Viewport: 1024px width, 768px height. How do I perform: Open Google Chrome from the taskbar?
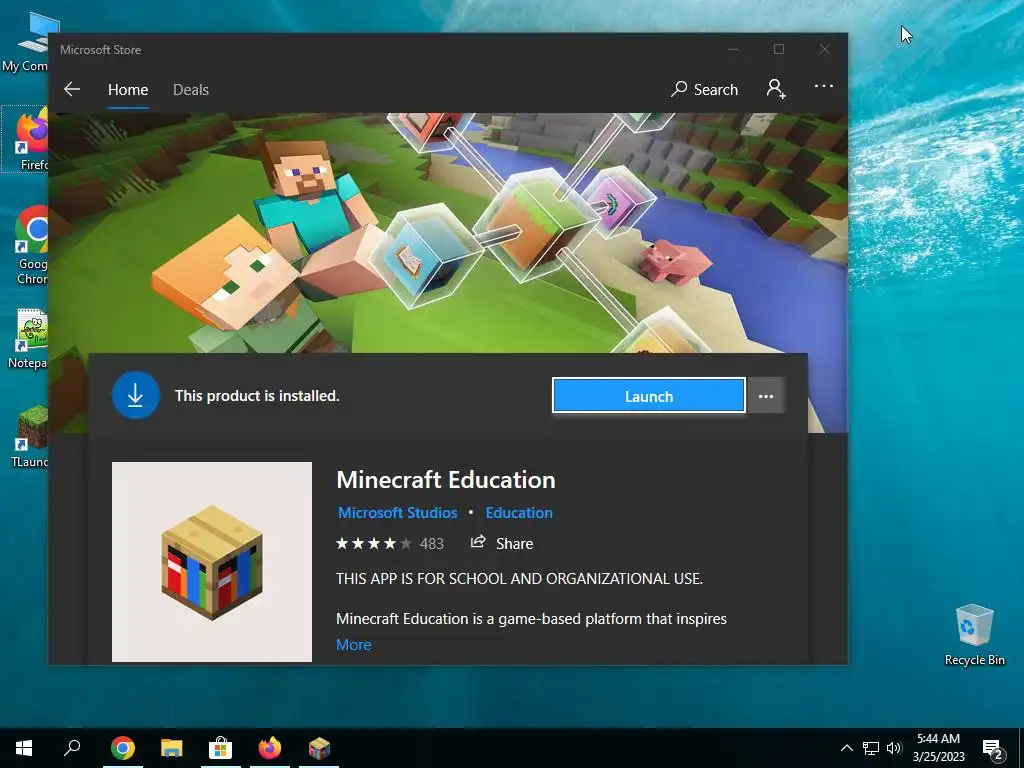pos(123,748)
